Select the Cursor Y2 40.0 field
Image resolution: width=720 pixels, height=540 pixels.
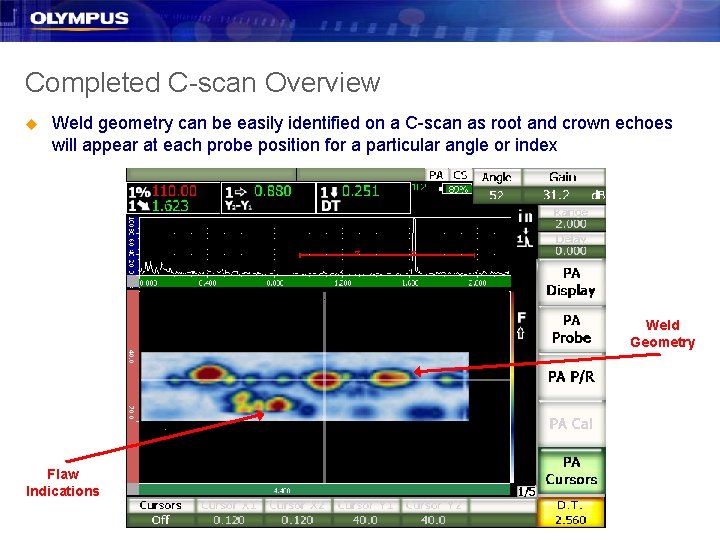click(433, 512)
